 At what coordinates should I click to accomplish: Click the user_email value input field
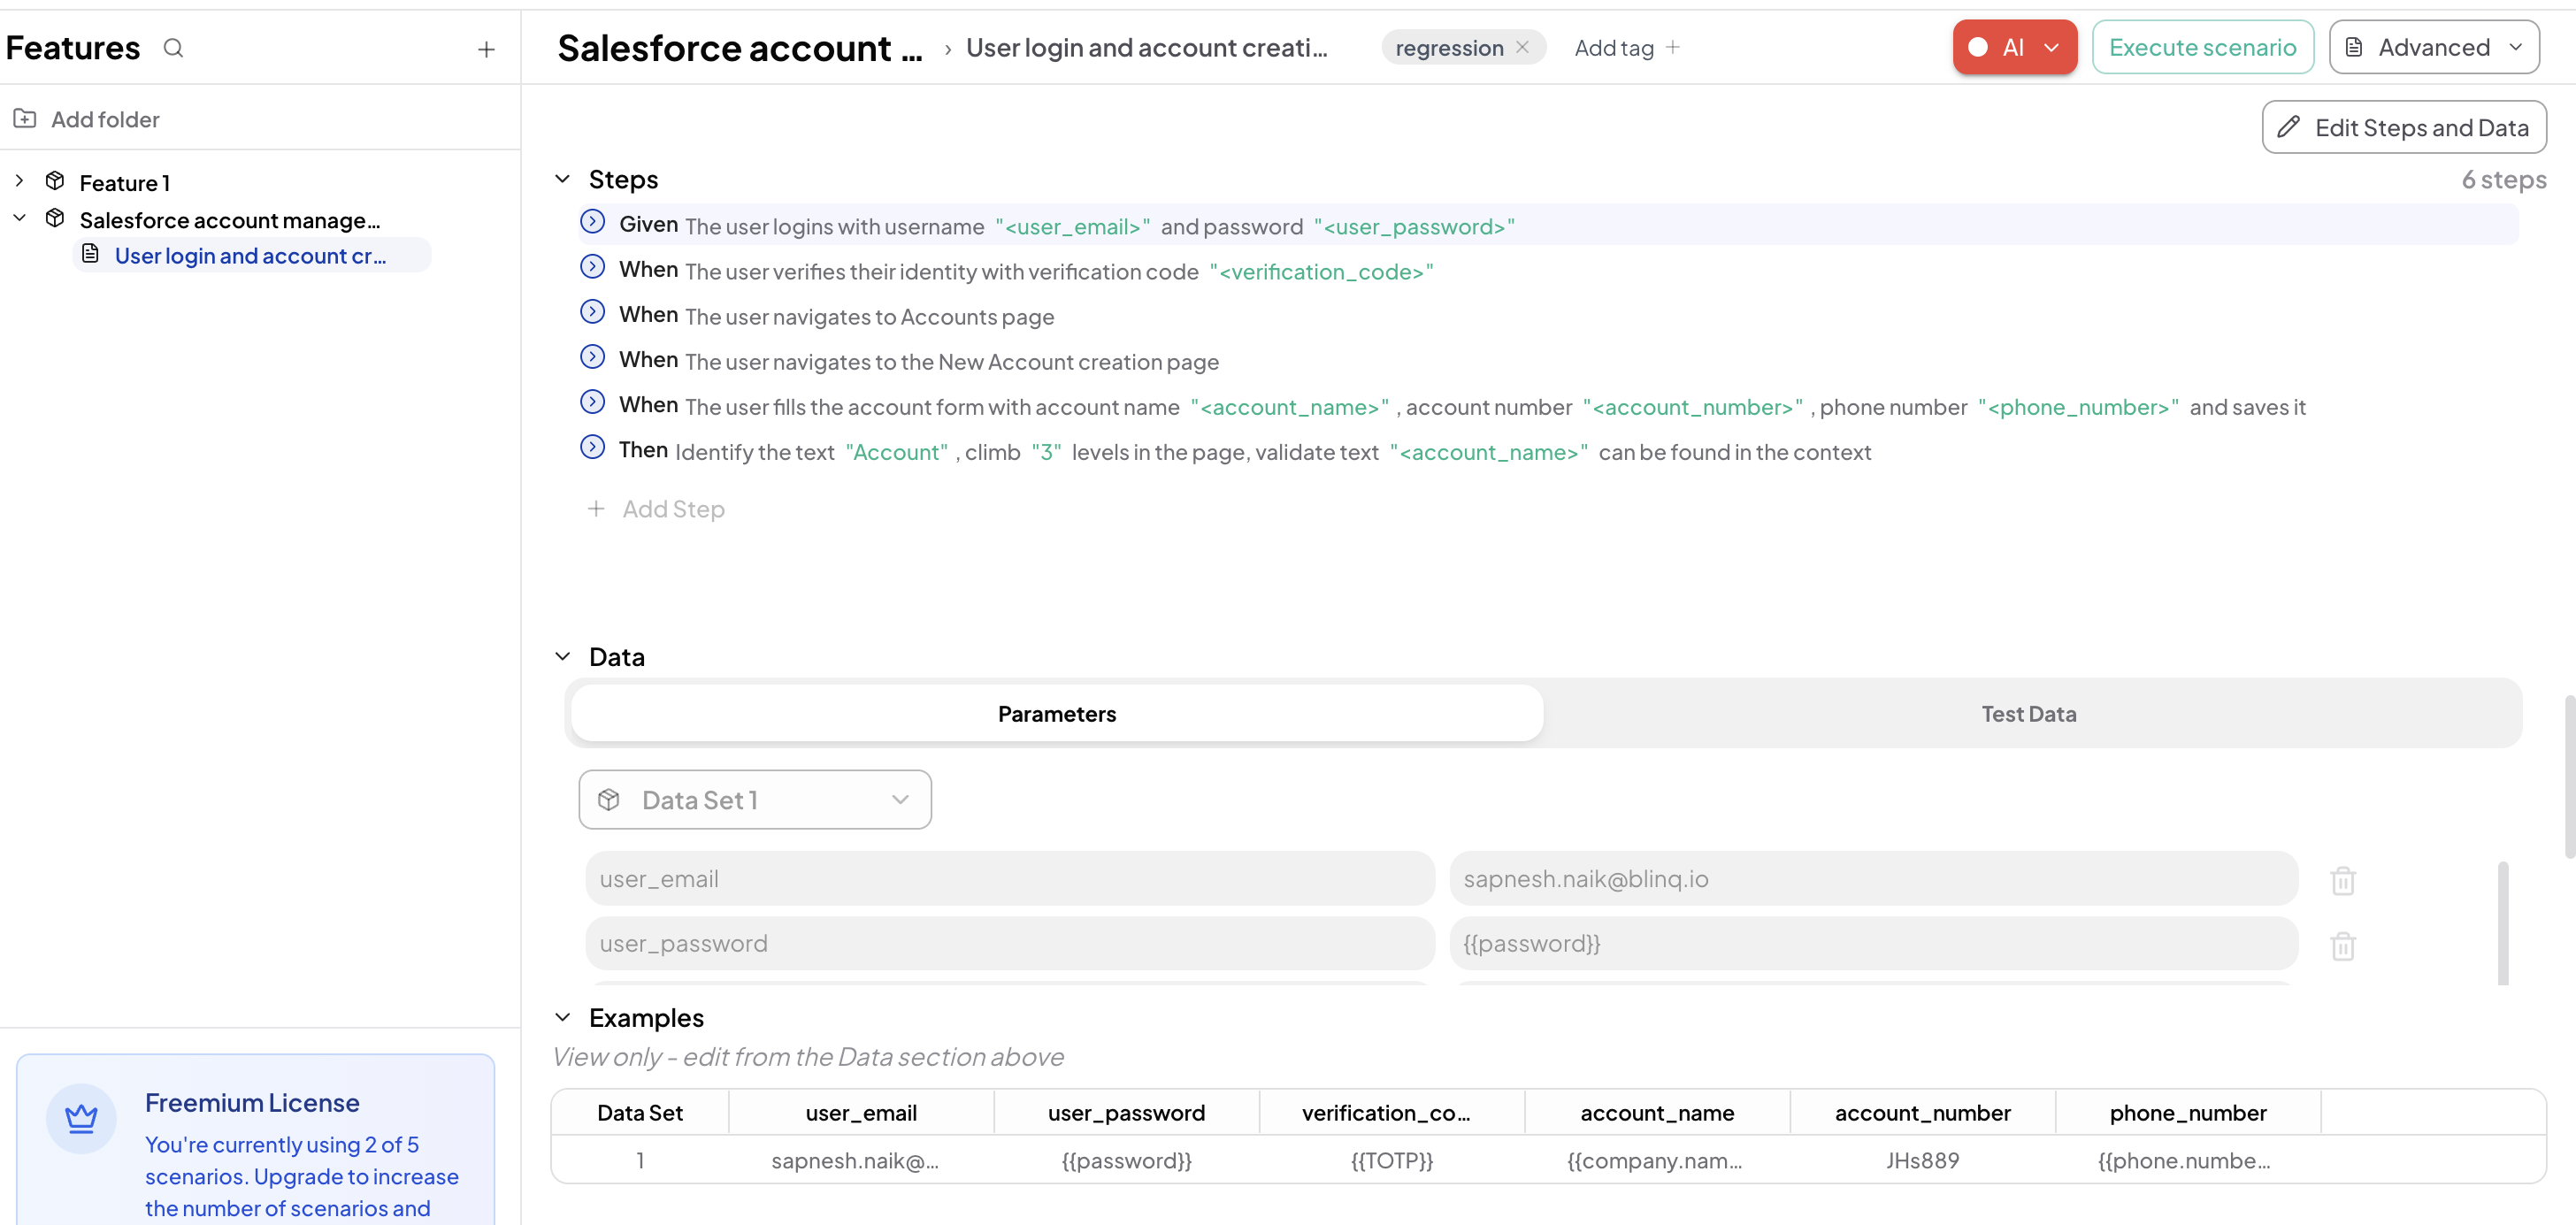[x=1872, y=879]
